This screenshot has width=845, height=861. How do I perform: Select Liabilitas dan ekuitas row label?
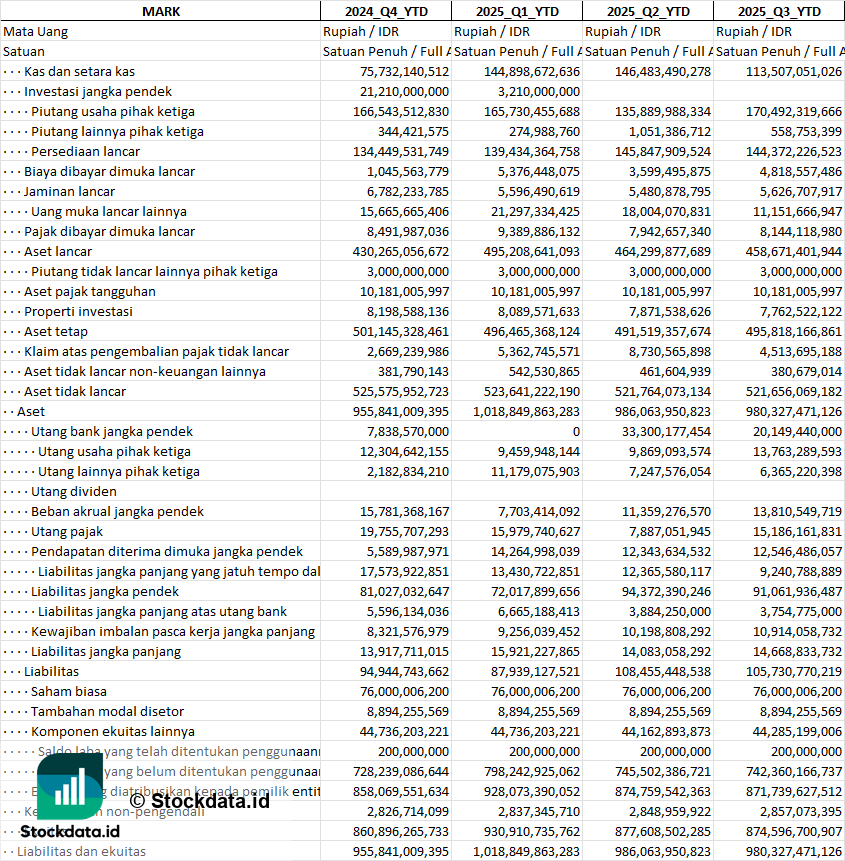click(x=81, y=852)
